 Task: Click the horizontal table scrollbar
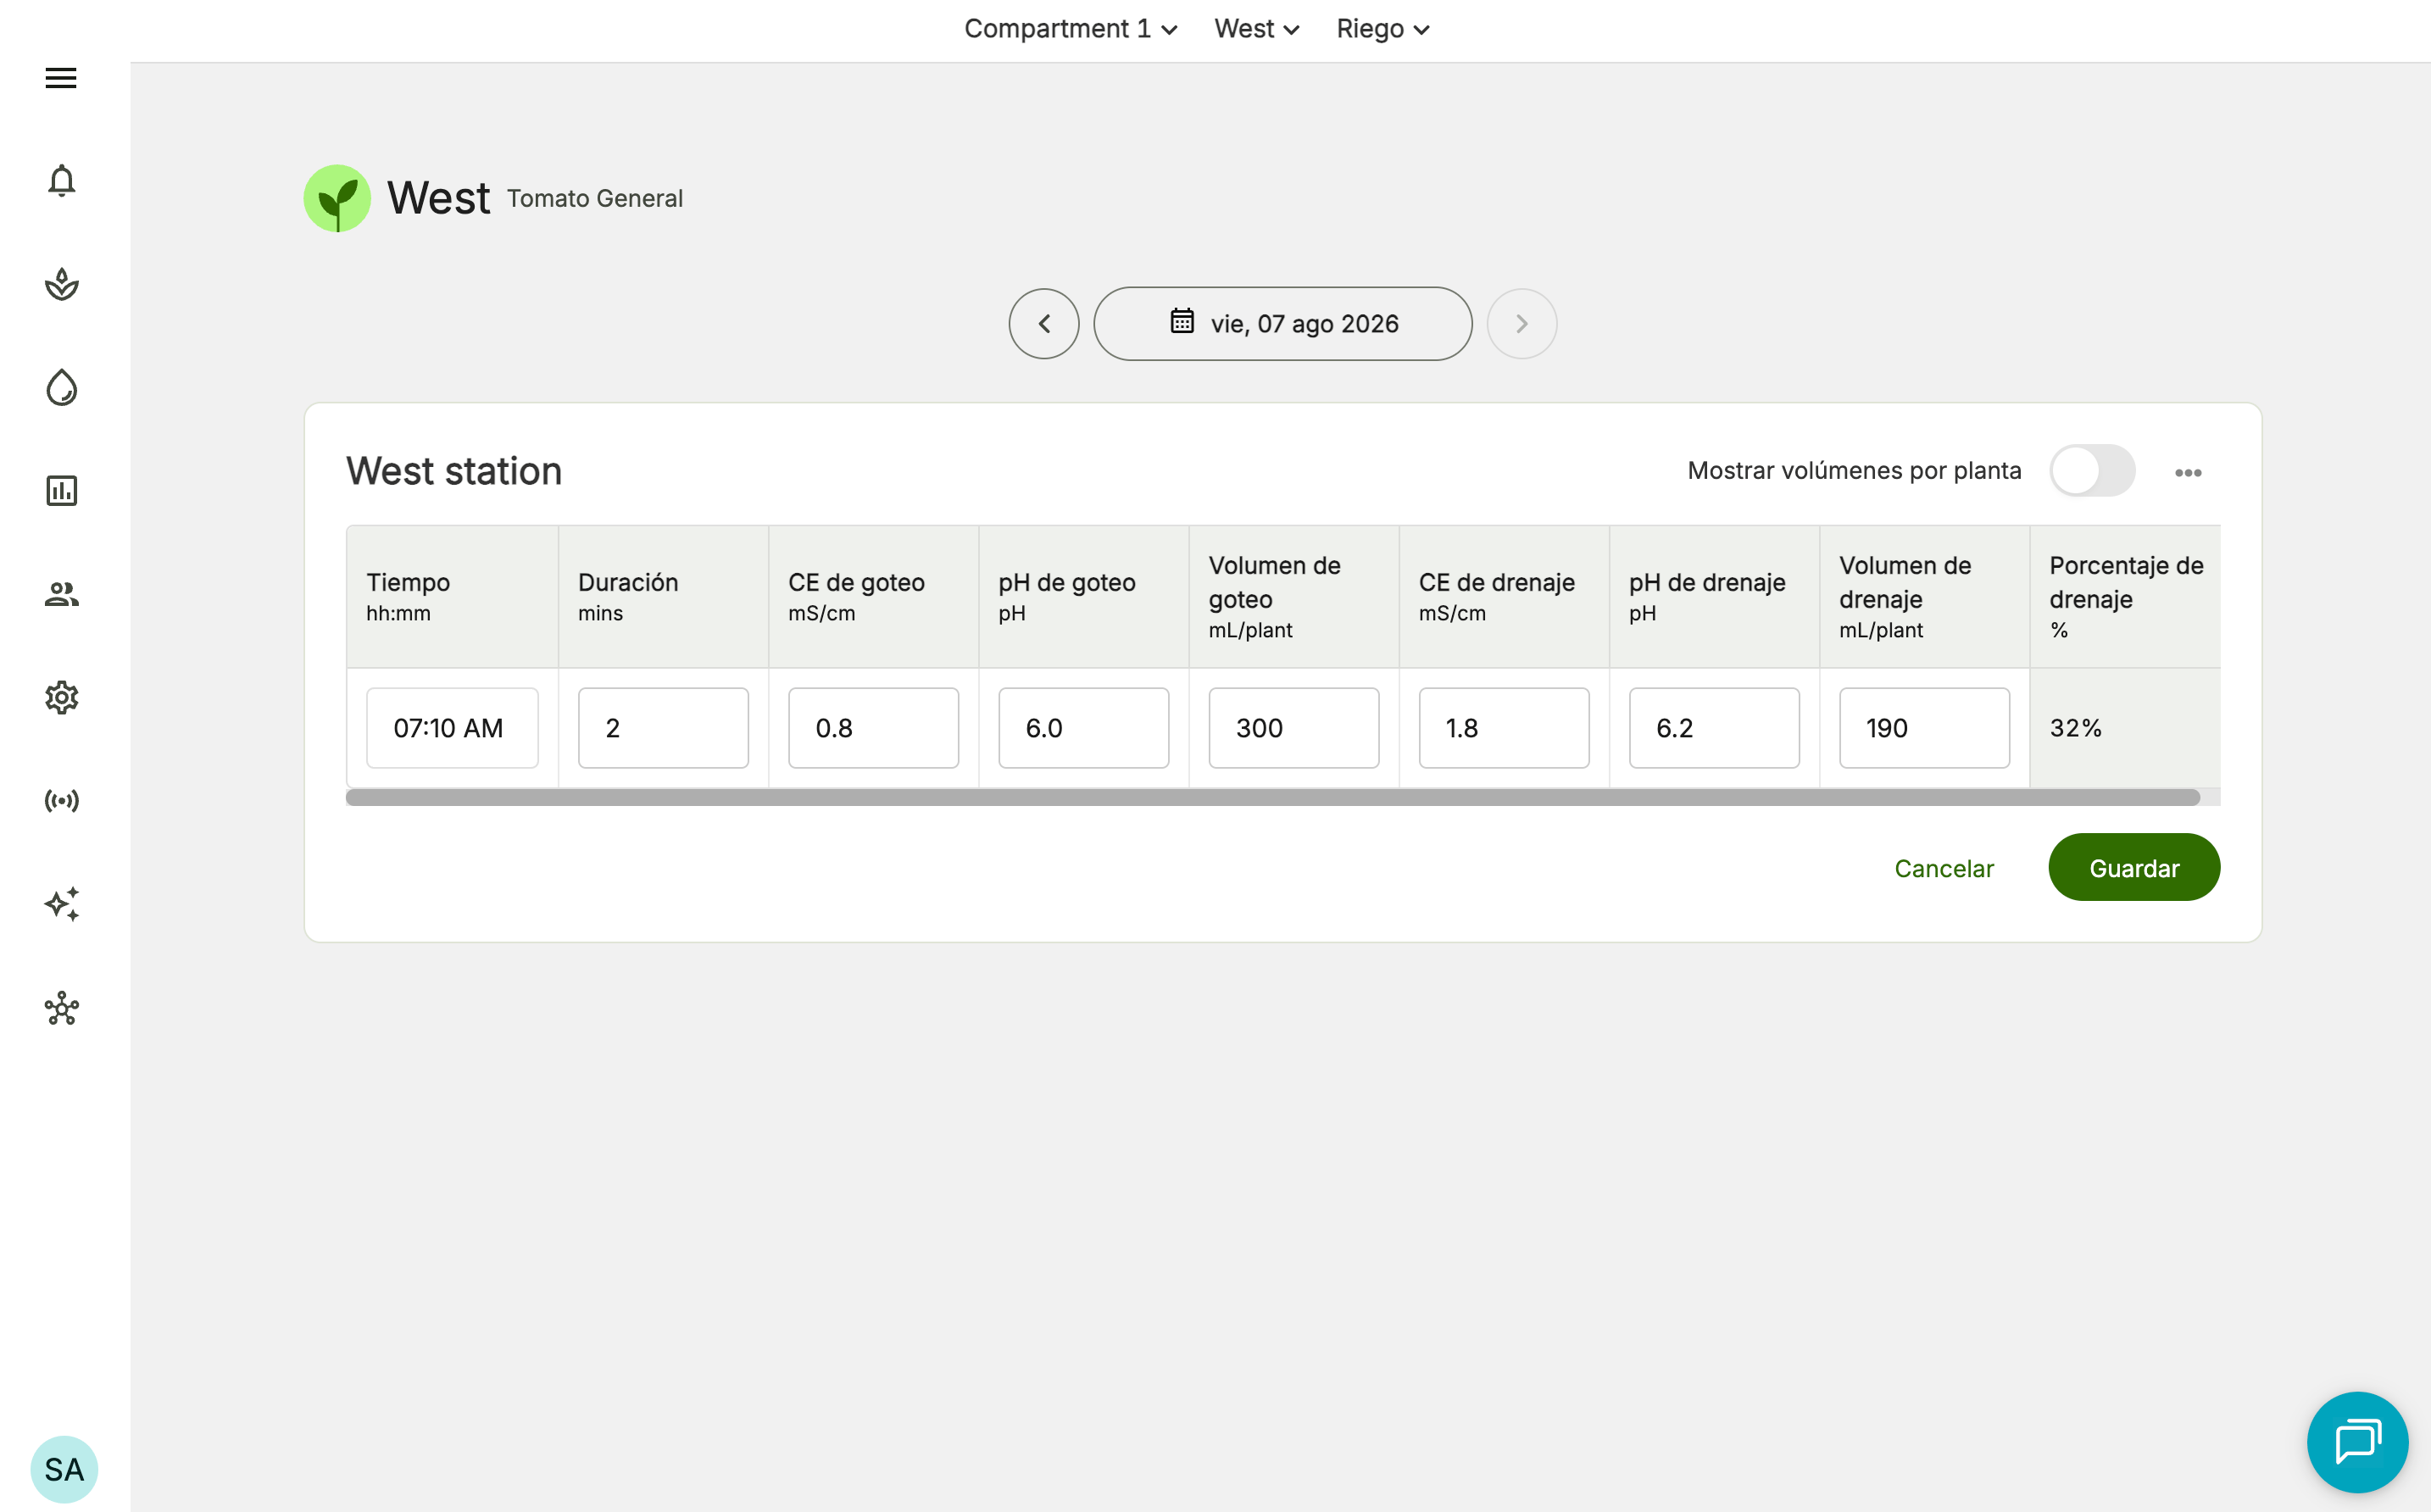pos(1272,797)
